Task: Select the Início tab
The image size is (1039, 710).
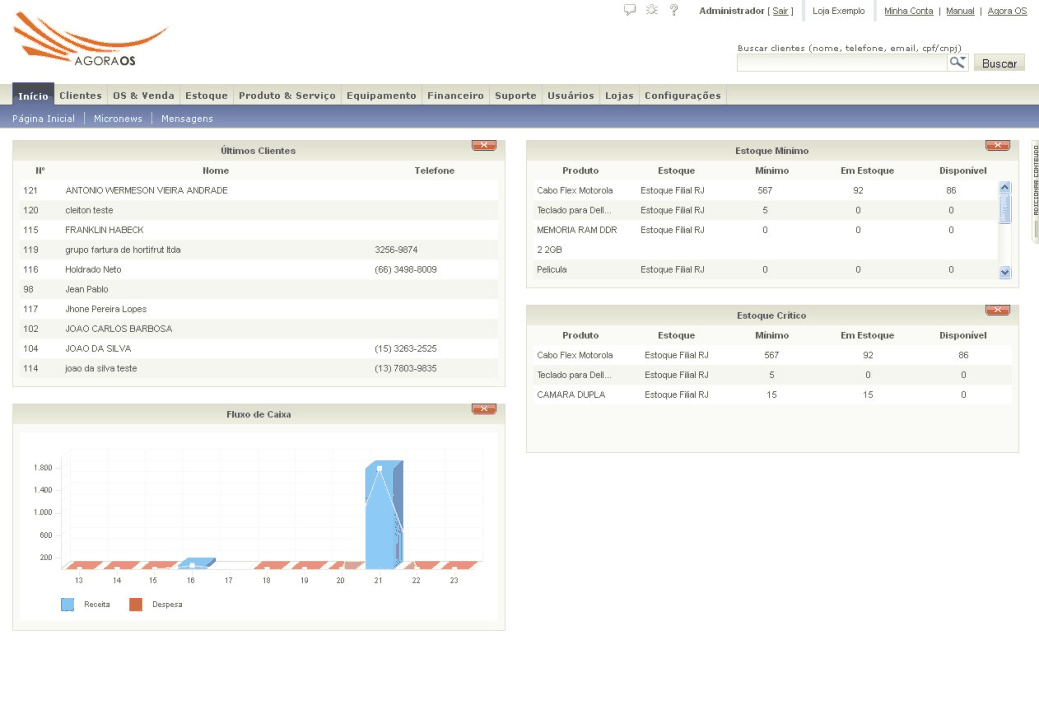Action: tap(33, 95)
